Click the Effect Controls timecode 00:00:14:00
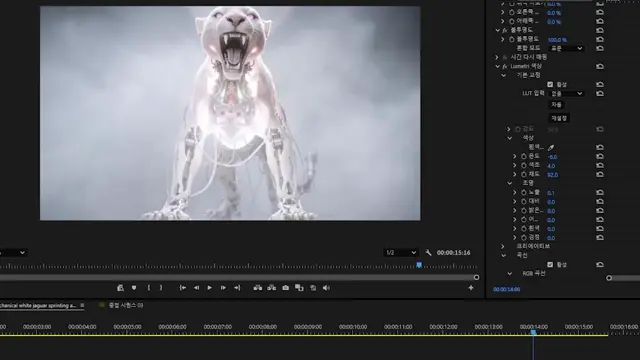The width and height of the screenshot is (640, 360). pyautogui.click(x=507, y=289)
